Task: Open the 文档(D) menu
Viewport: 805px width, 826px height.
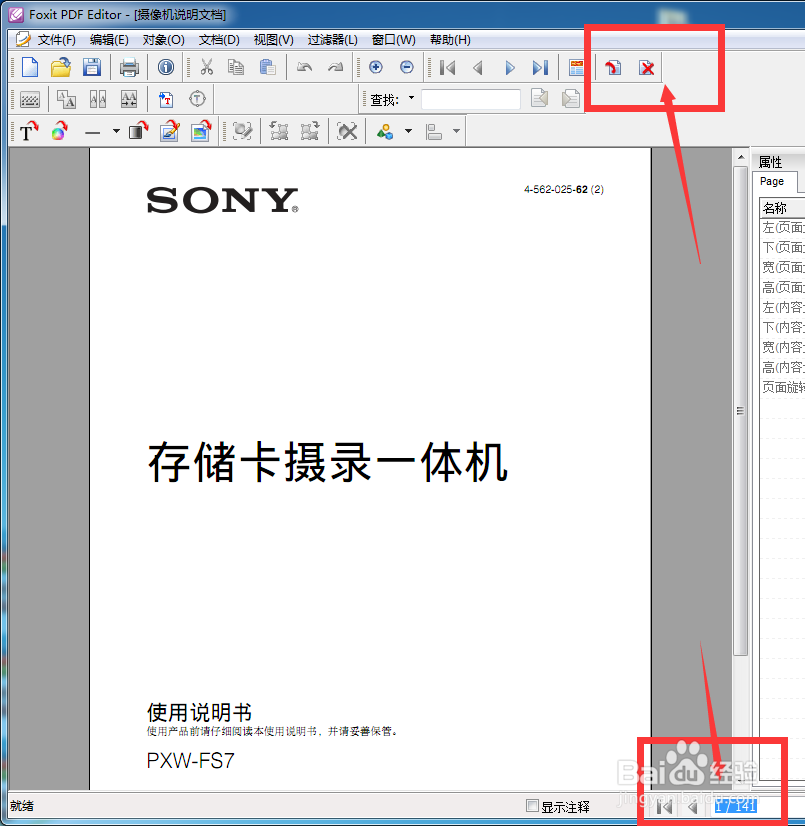Action: coord(219,40)
